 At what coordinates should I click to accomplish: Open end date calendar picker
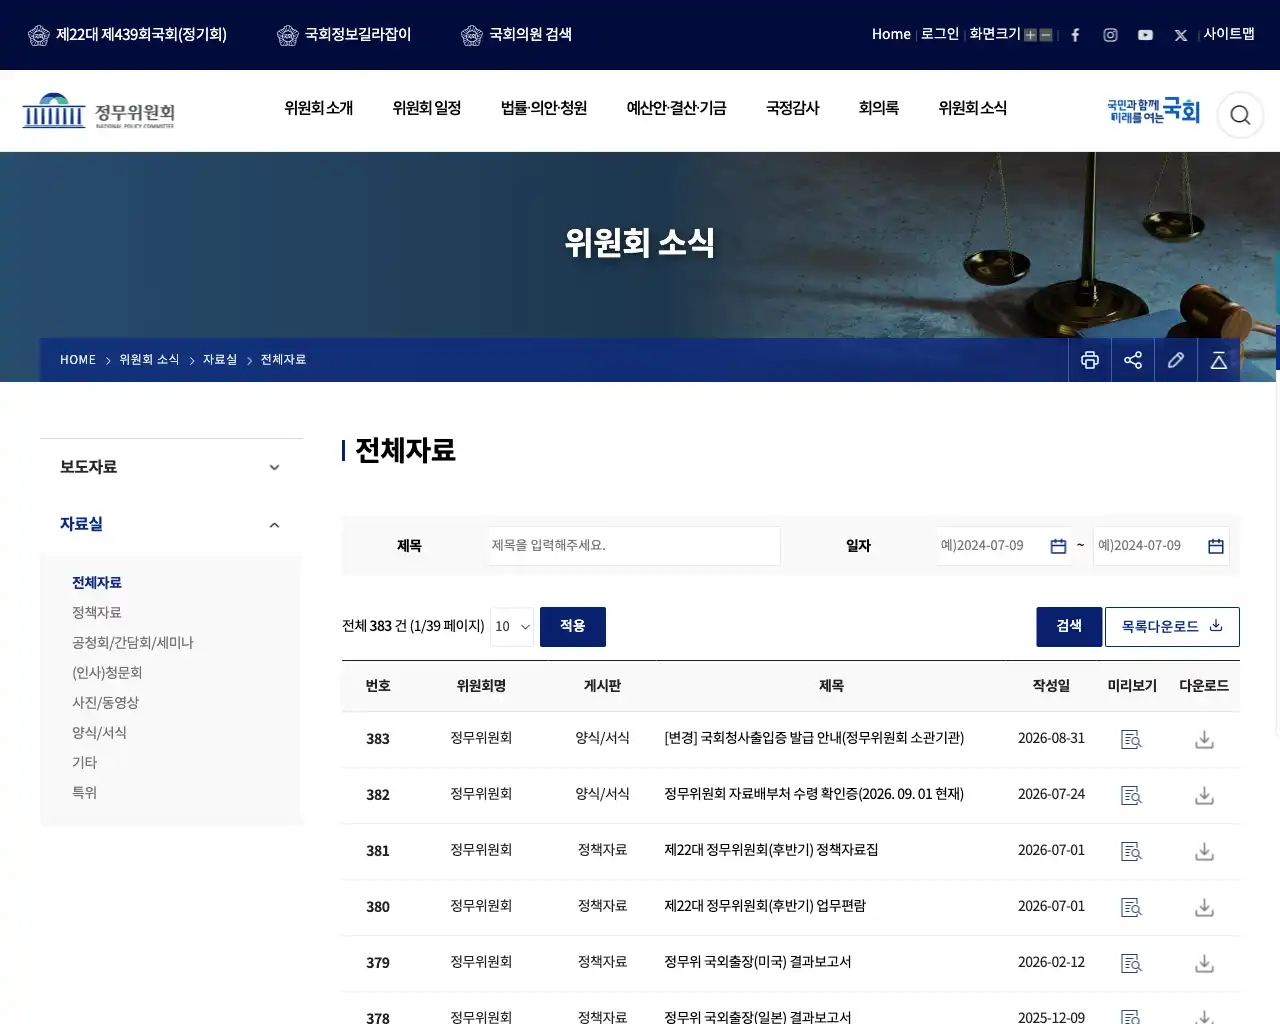[x=1216, y=546]
